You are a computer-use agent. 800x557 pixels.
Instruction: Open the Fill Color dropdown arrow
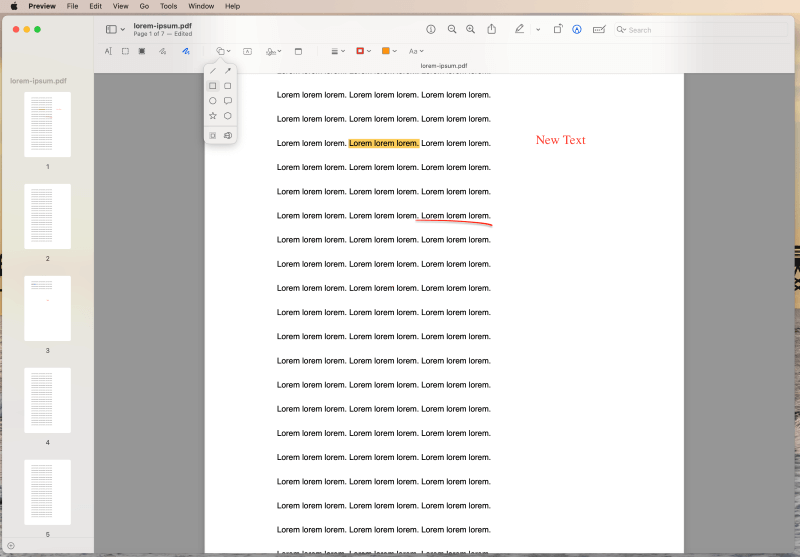(394, 51)
